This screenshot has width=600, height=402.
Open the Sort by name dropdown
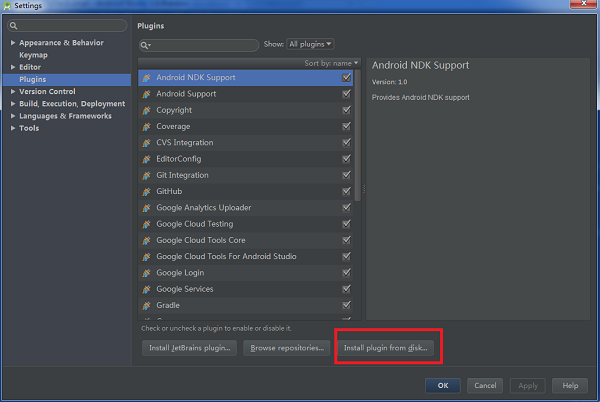(x=331, y=63)
